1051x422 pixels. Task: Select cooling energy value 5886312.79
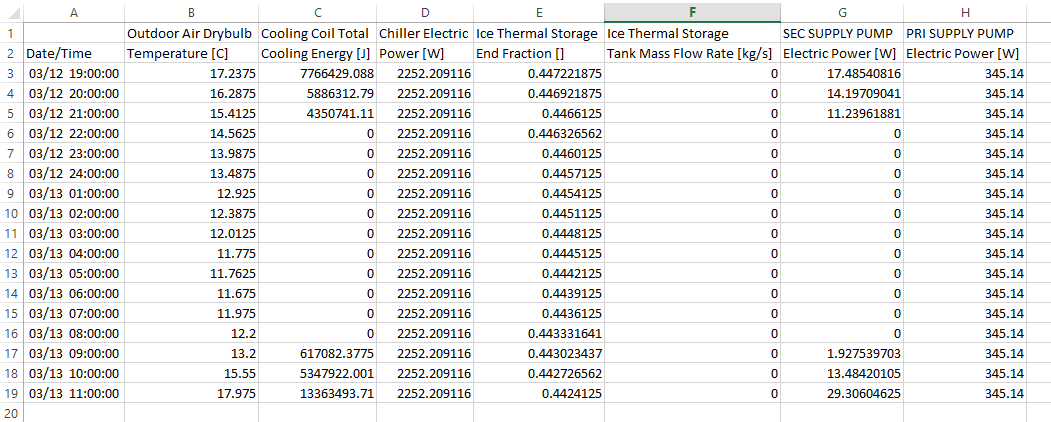coord(317,93)
